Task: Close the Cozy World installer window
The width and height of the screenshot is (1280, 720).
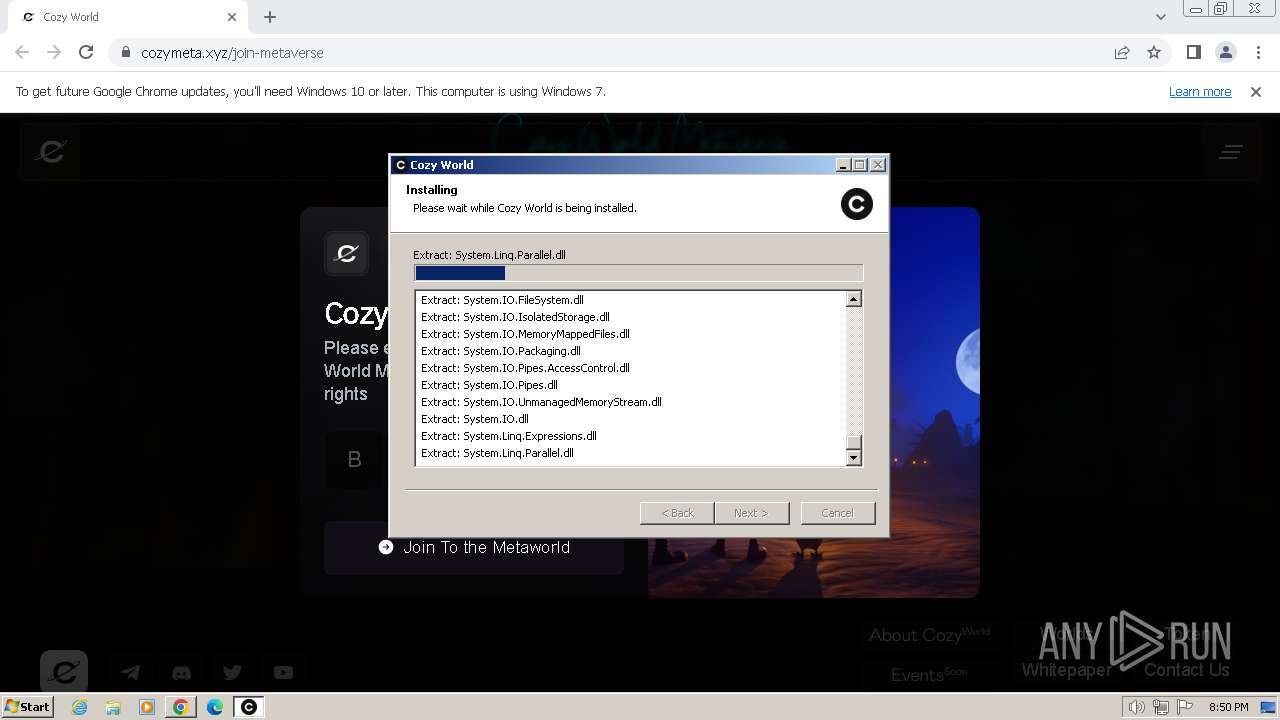Action: [878, 165]
